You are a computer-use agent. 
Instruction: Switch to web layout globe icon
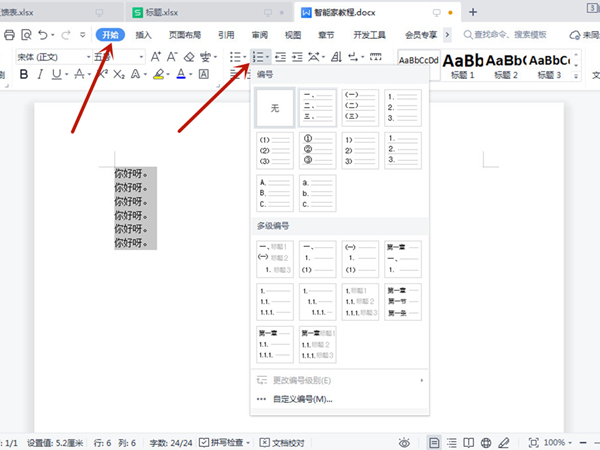485,442
